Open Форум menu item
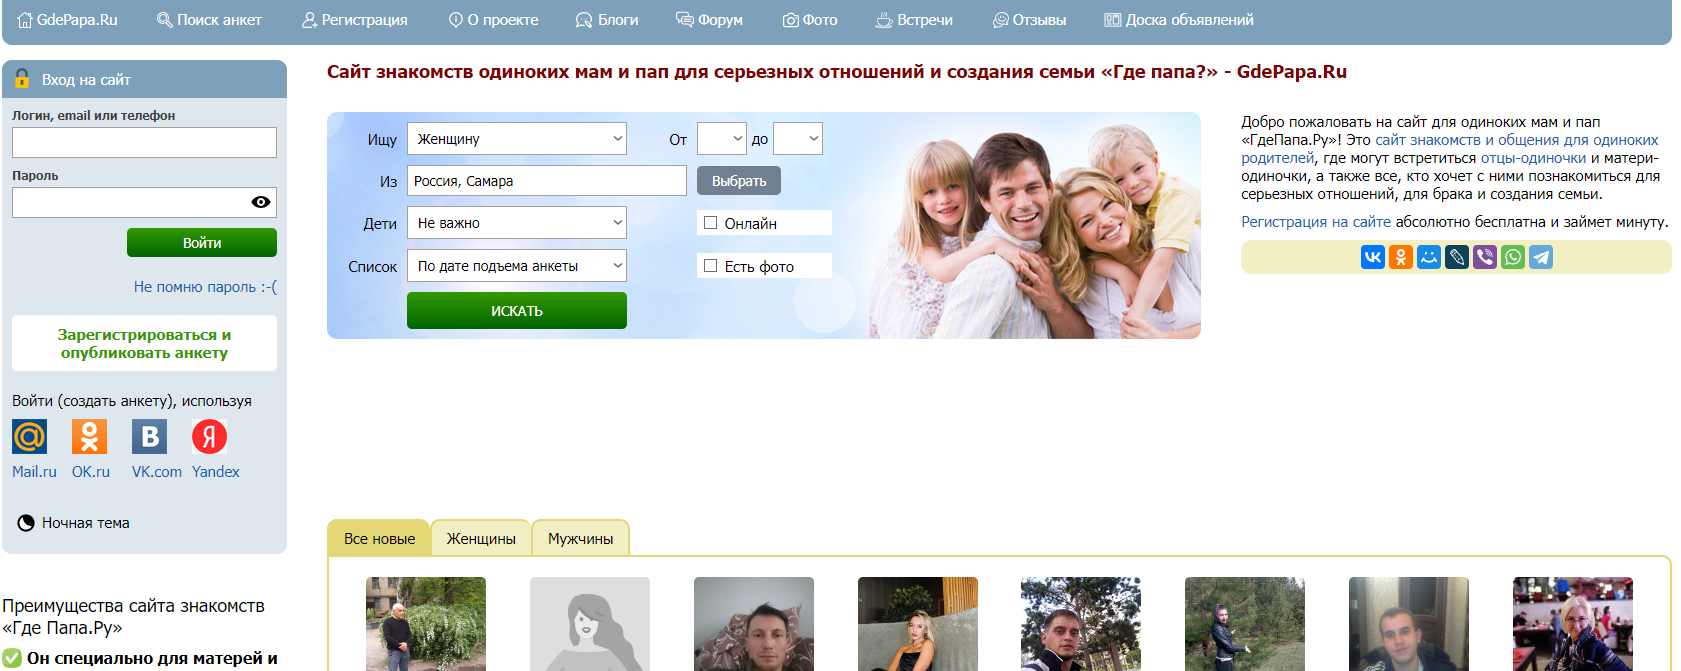The image size is (1681, 671). (709, 20)
